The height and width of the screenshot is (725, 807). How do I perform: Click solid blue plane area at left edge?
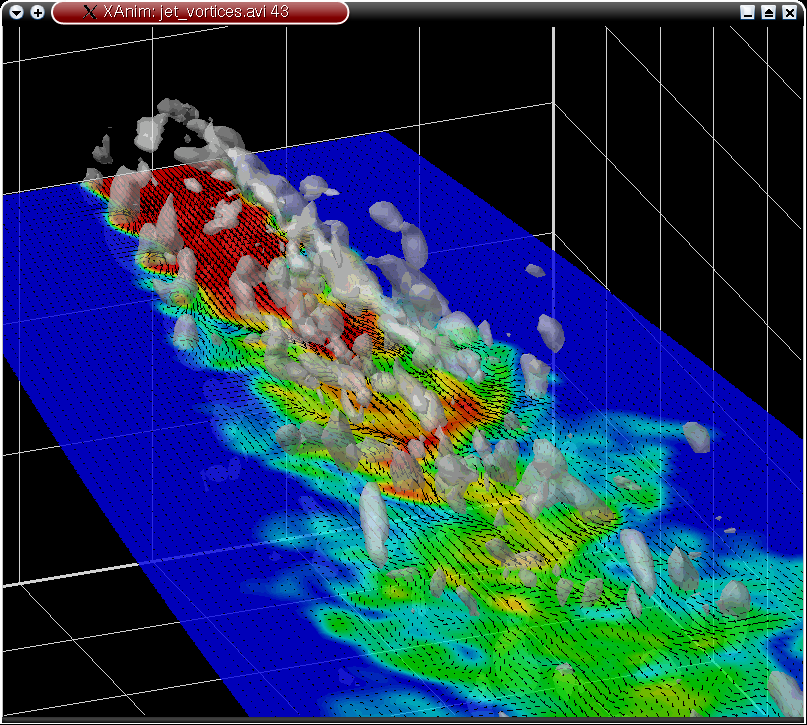tap(40, 300)
